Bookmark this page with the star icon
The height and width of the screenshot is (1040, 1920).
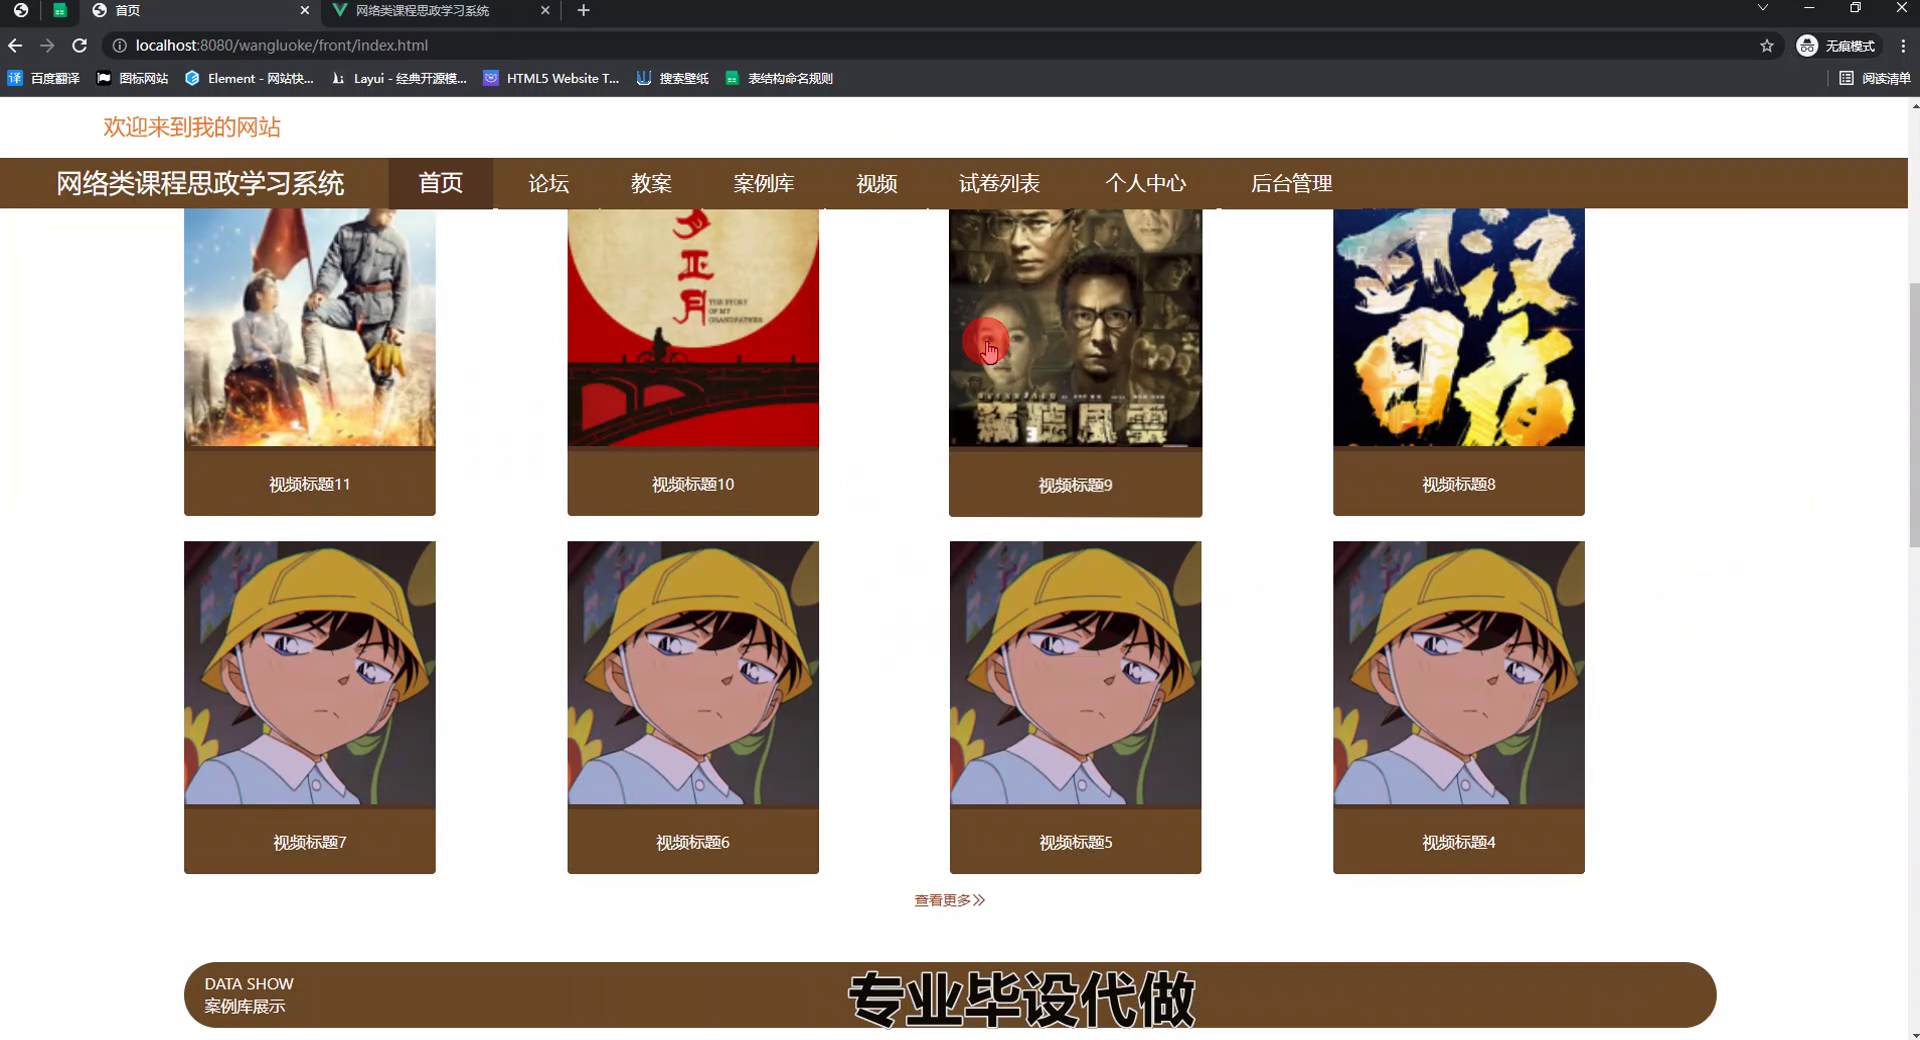[x=1767, y=45]
